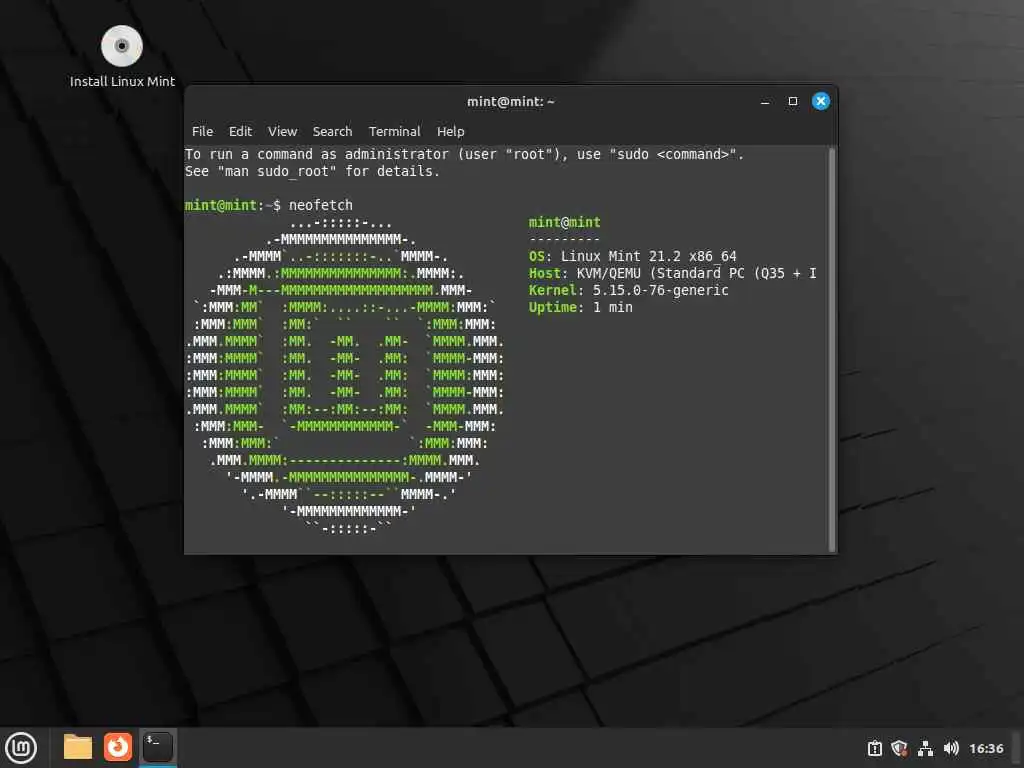The width and height of the screenshot is (1024, 768).
Task: Select the Terminal taskbar button
Action: tap(157, 747)
